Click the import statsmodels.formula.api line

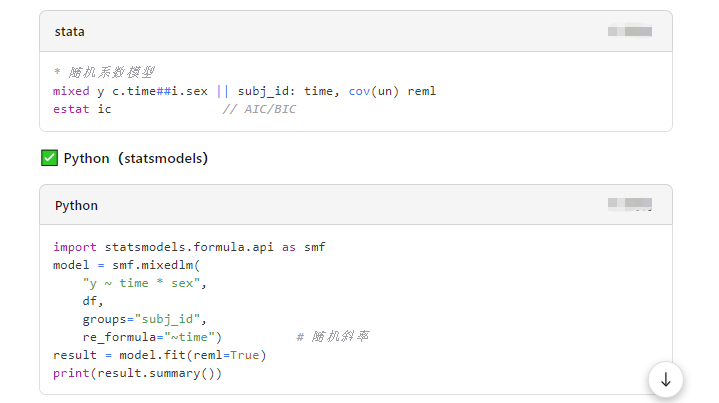click(189, 247)
